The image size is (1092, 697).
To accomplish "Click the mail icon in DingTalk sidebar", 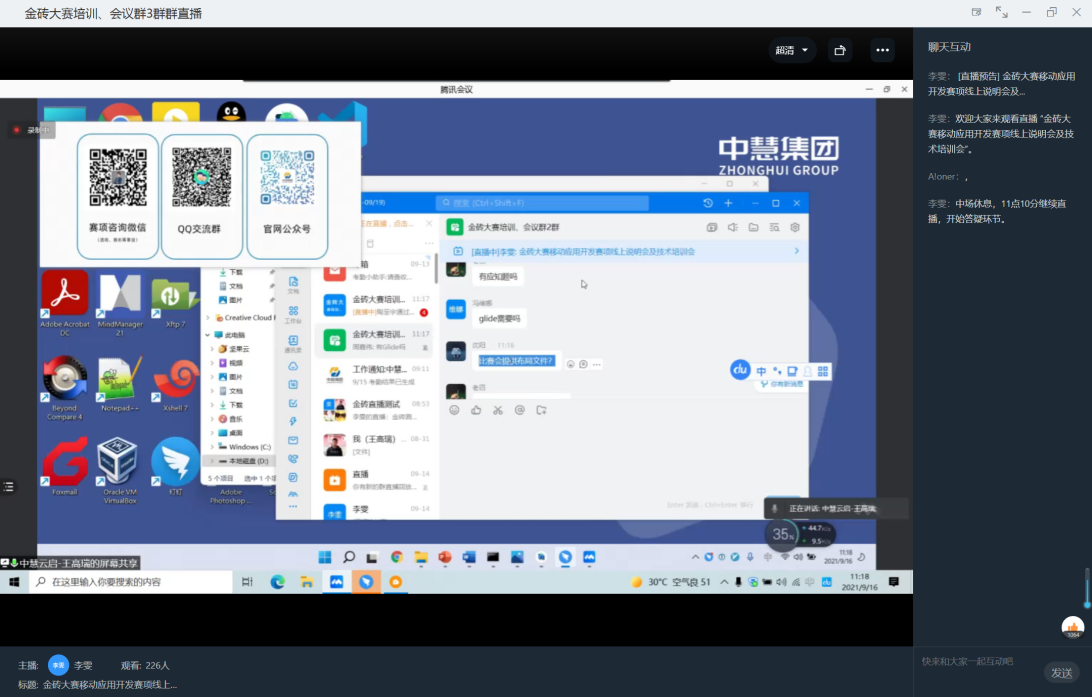I will coord(293,440).
